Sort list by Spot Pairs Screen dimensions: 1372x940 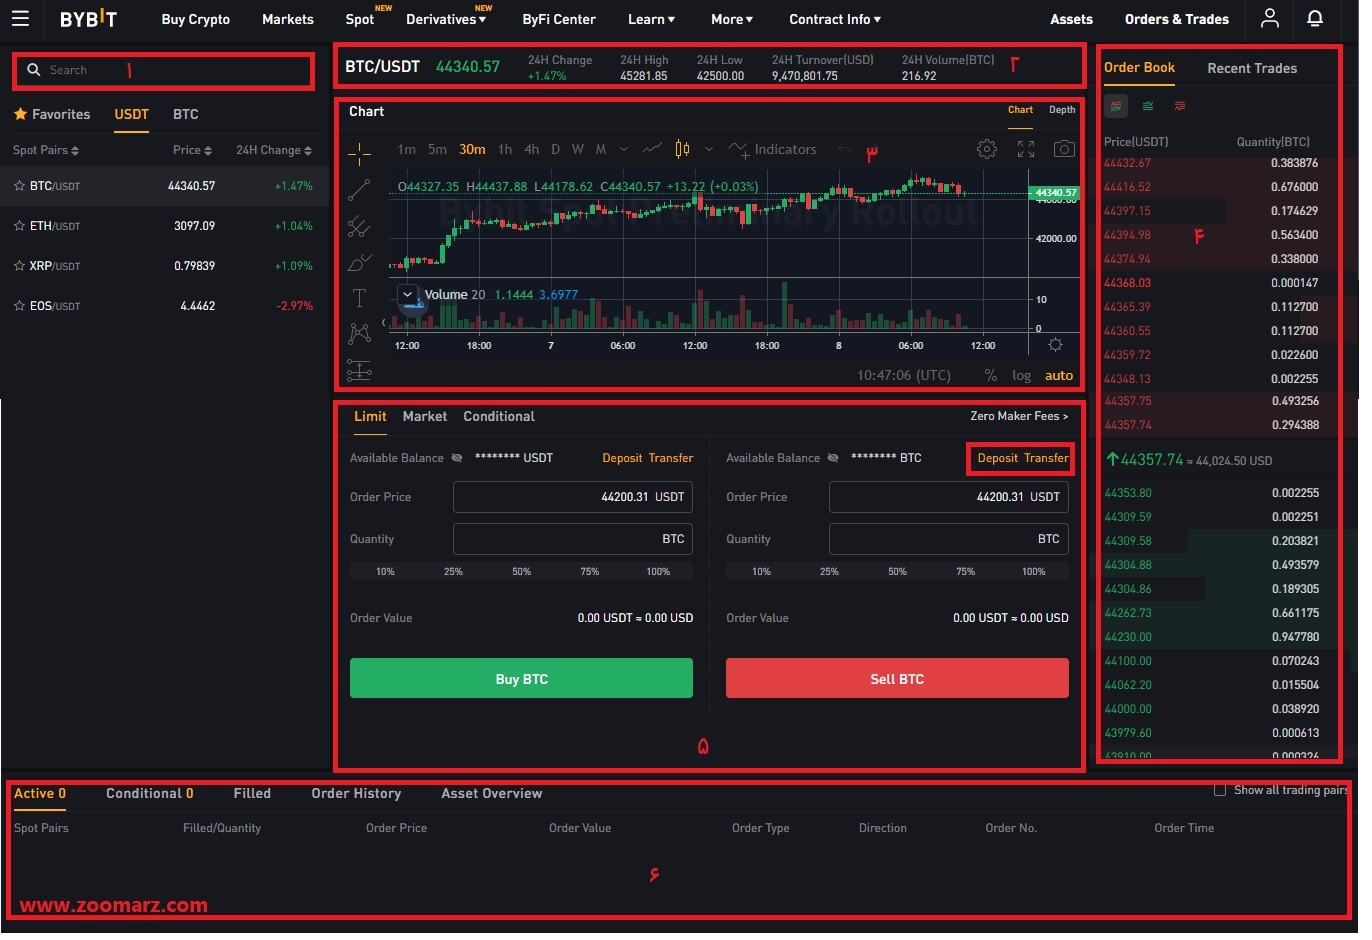pos(46,152)
